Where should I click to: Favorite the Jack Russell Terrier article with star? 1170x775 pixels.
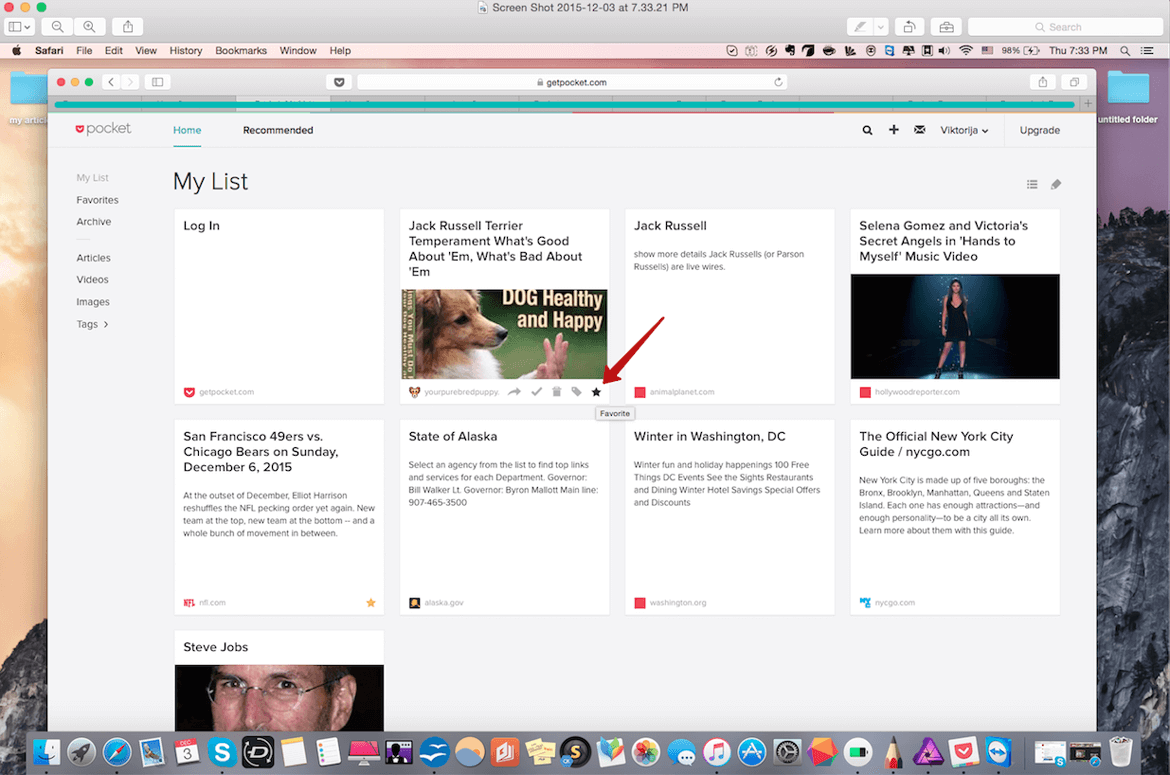[596, 392]
